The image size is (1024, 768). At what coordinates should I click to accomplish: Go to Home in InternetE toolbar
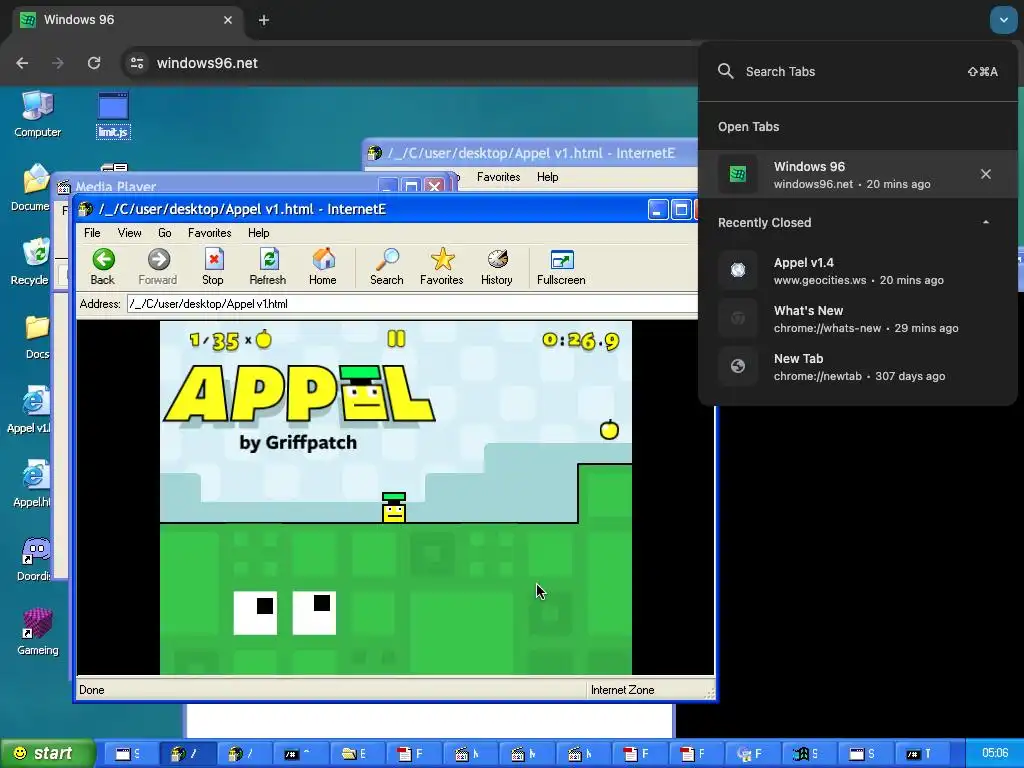pos(323,266)
